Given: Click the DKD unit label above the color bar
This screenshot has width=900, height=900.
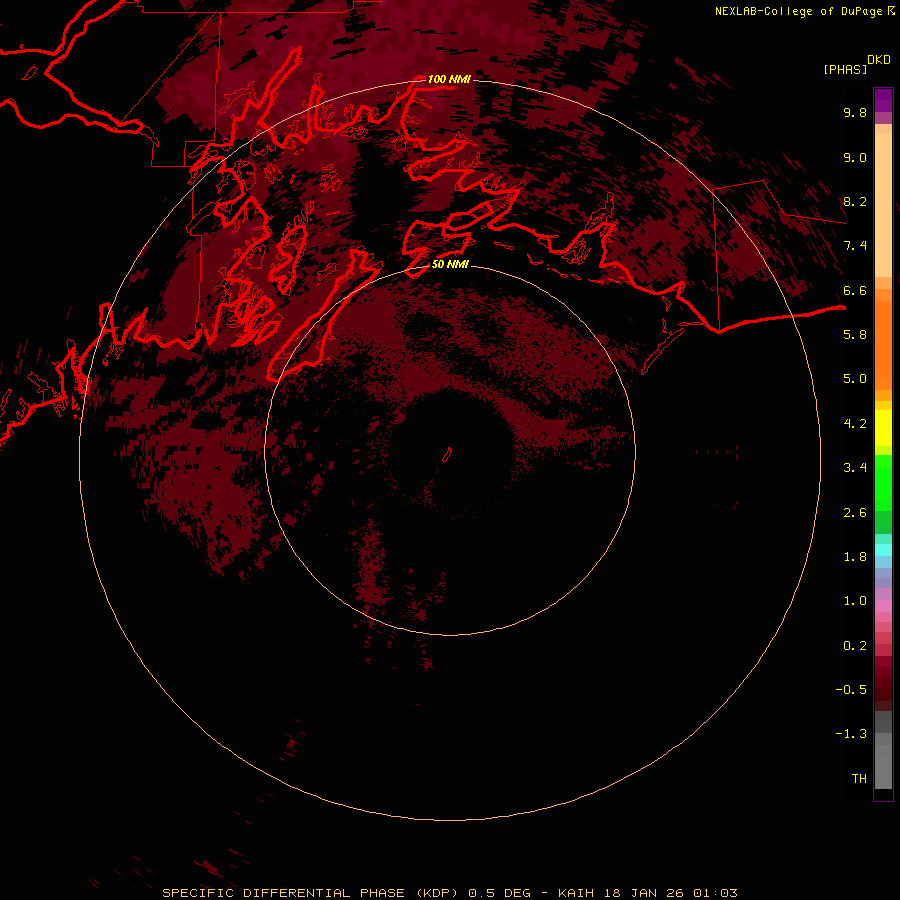Looking at the screenshot, I should pos(878,60).
